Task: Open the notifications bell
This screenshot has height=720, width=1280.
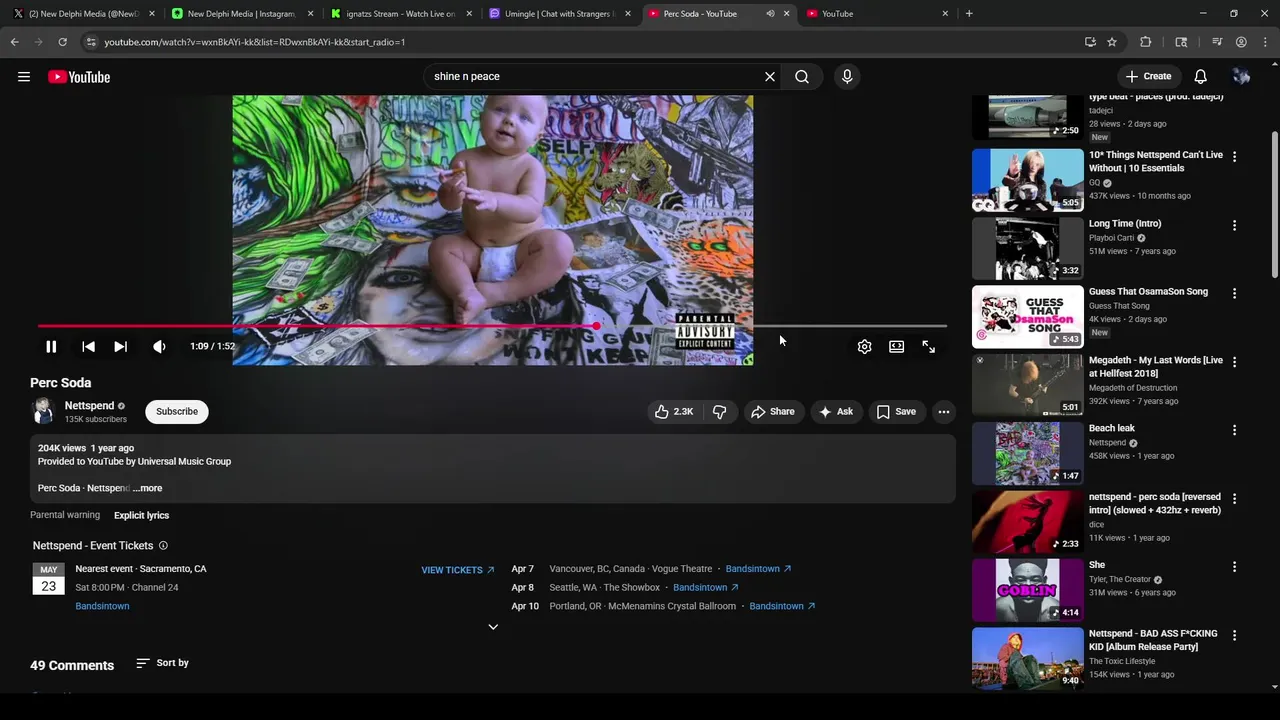Action: tap(1201, 77)
